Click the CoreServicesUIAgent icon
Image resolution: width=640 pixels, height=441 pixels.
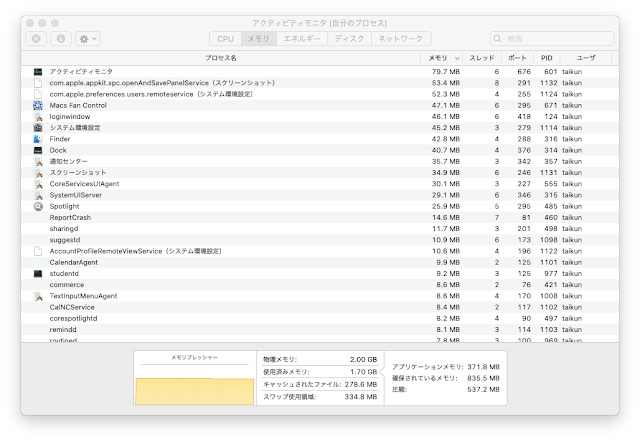(x=38, y=184)
